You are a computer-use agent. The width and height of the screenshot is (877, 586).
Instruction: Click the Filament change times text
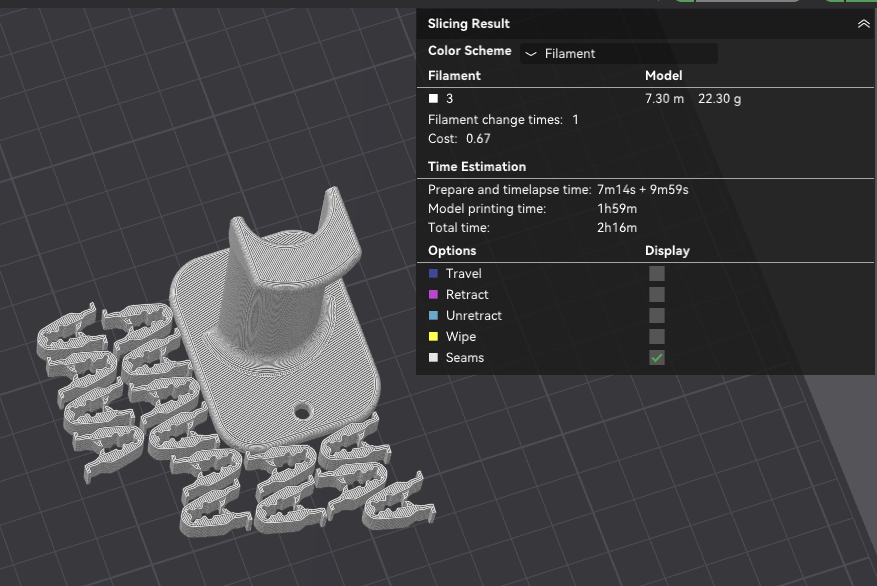click(503, 120)
